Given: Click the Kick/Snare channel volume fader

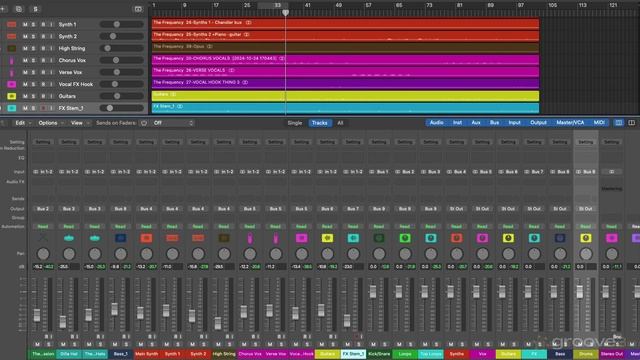Looking at the screenshot, I should pyautogui.click(x=373, y=292).
